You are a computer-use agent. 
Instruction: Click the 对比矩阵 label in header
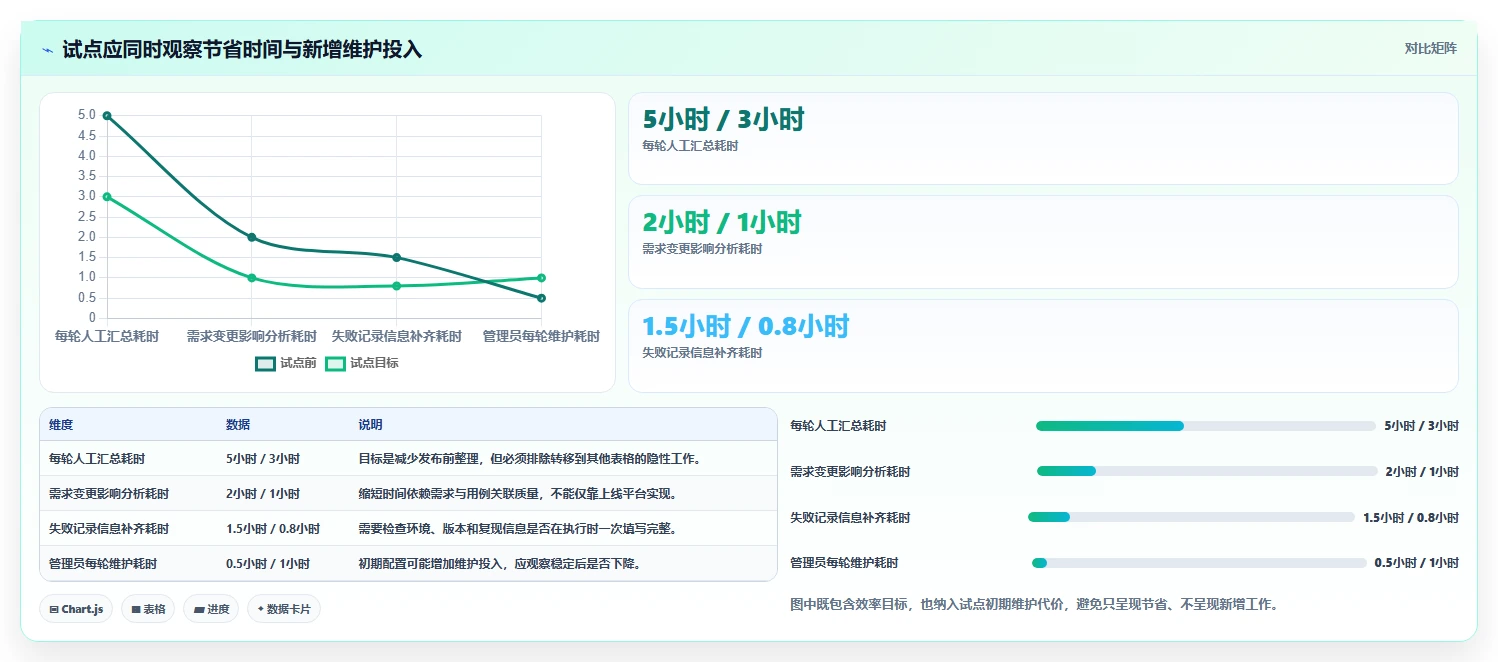[x=1431, y=48]
